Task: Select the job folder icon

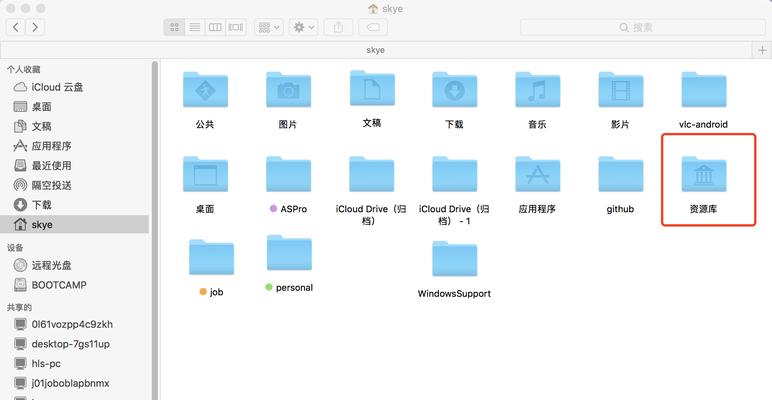Action: click(x=211, y=257)
